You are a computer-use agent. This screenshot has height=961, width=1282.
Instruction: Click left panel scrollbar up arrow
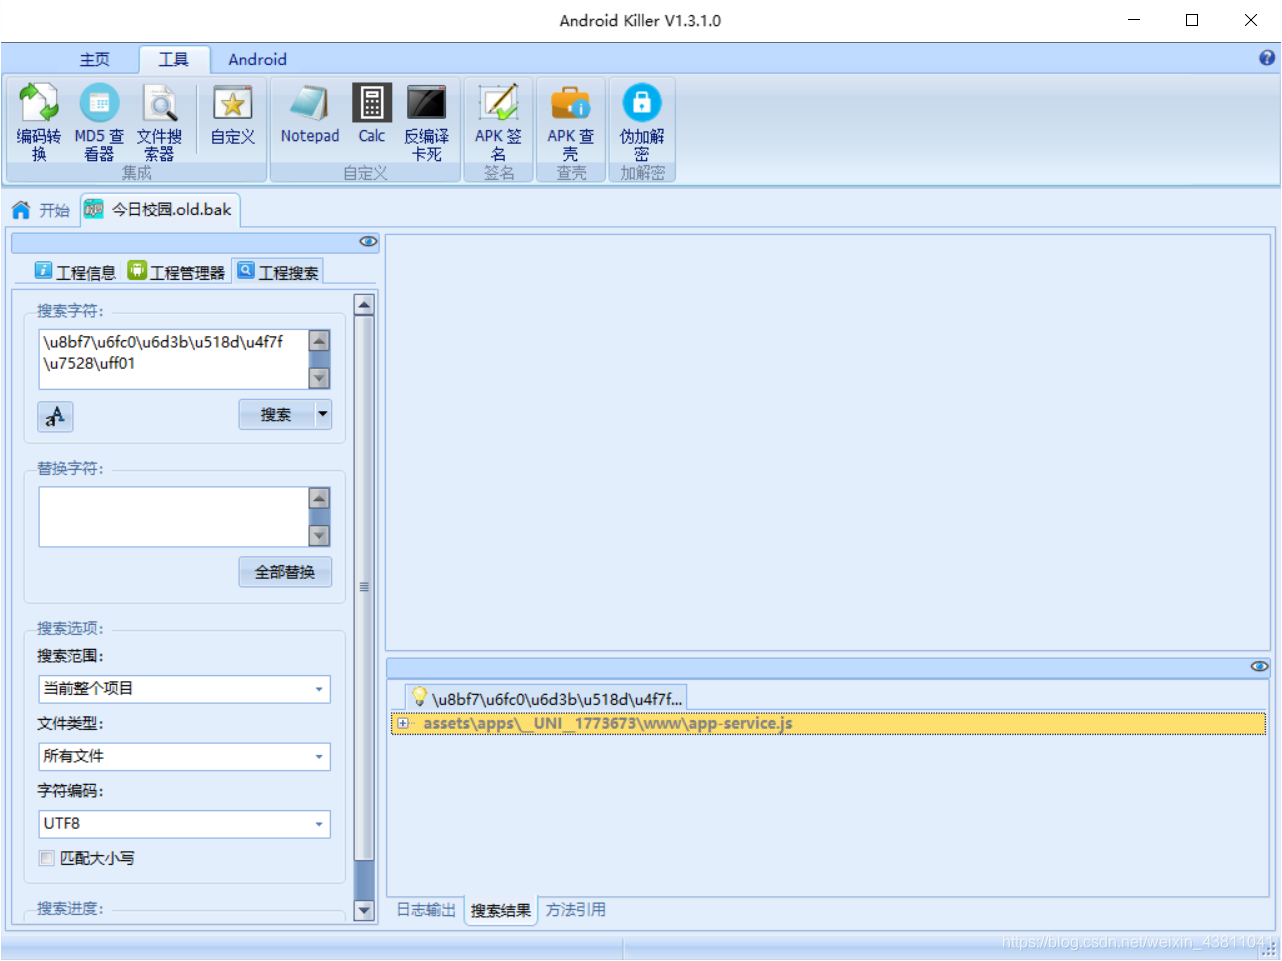[364, 305]
